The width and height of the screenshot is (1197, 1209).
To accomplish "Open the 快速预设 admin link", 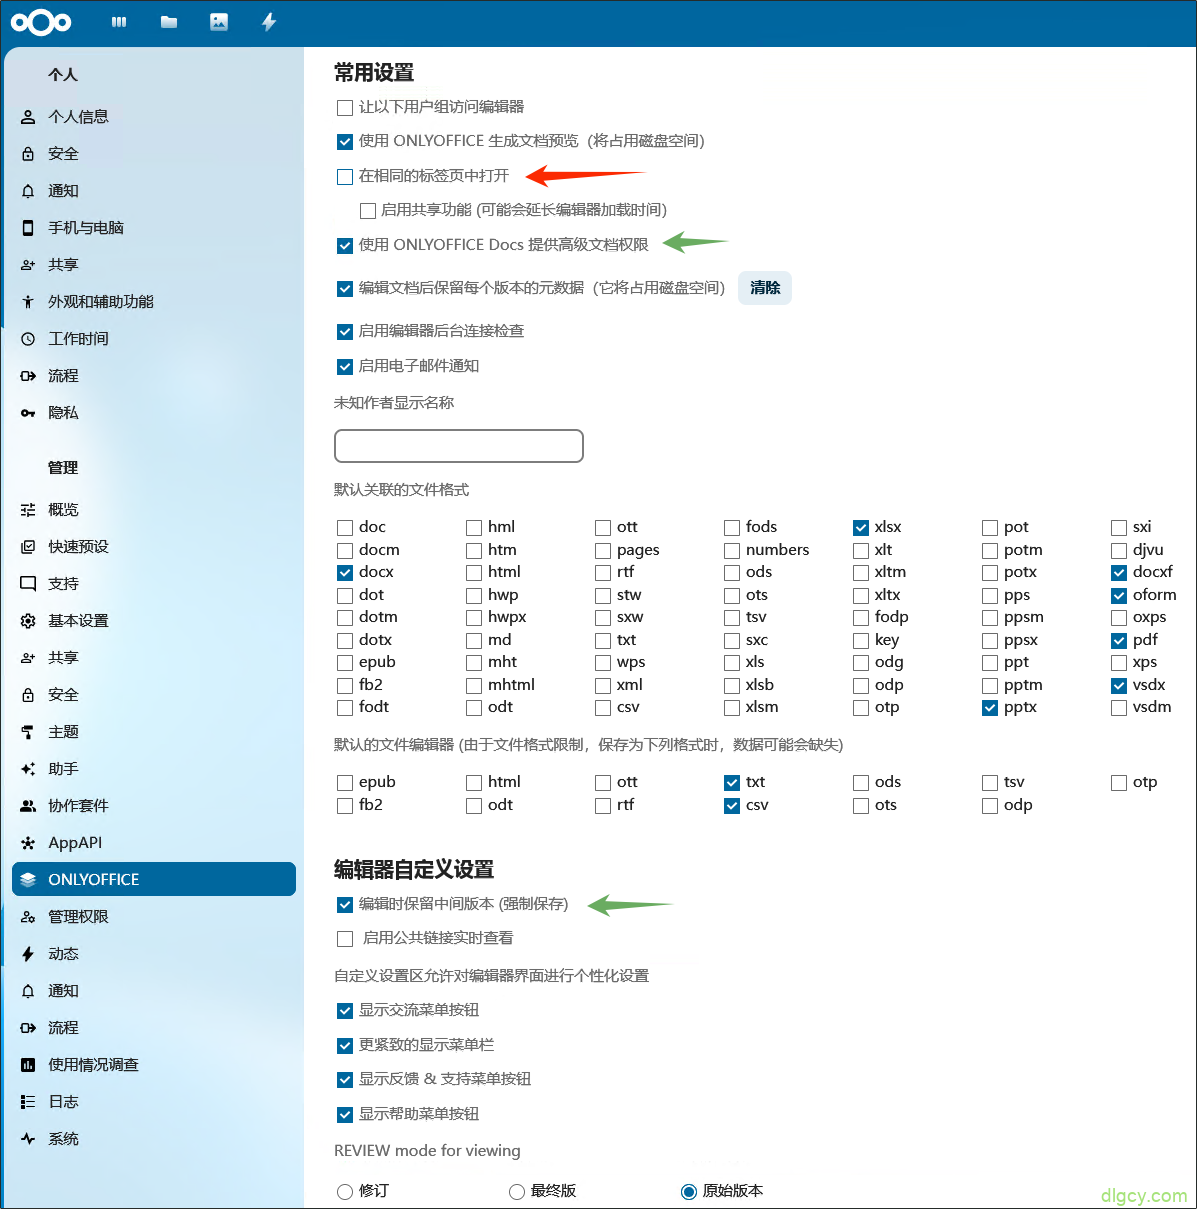I will tap(154, 547).
